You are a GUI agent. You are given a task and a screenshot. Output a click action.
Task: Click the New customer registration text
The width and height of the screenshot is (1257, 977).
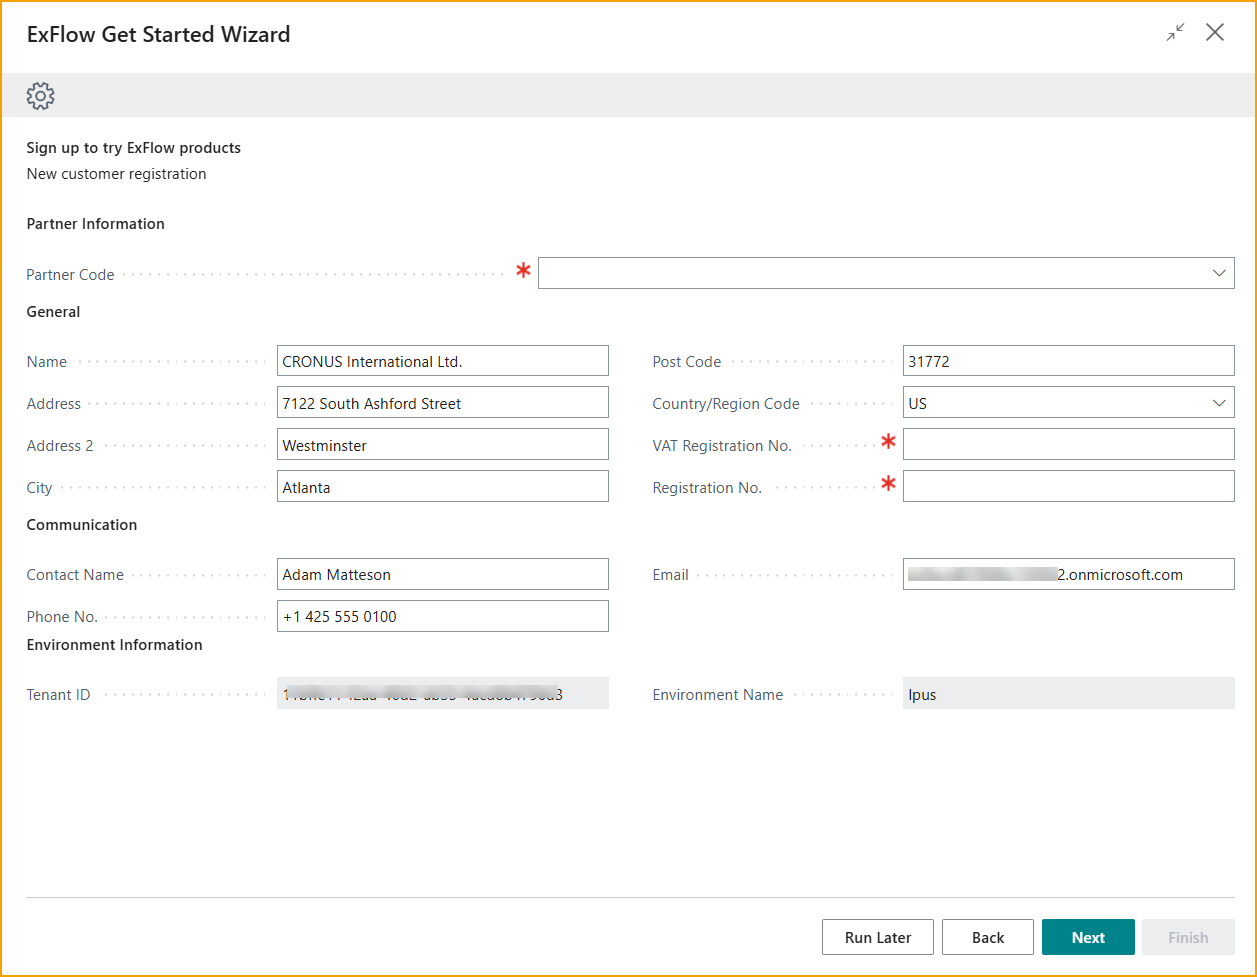pyautogui.click(x=117, y=174)
